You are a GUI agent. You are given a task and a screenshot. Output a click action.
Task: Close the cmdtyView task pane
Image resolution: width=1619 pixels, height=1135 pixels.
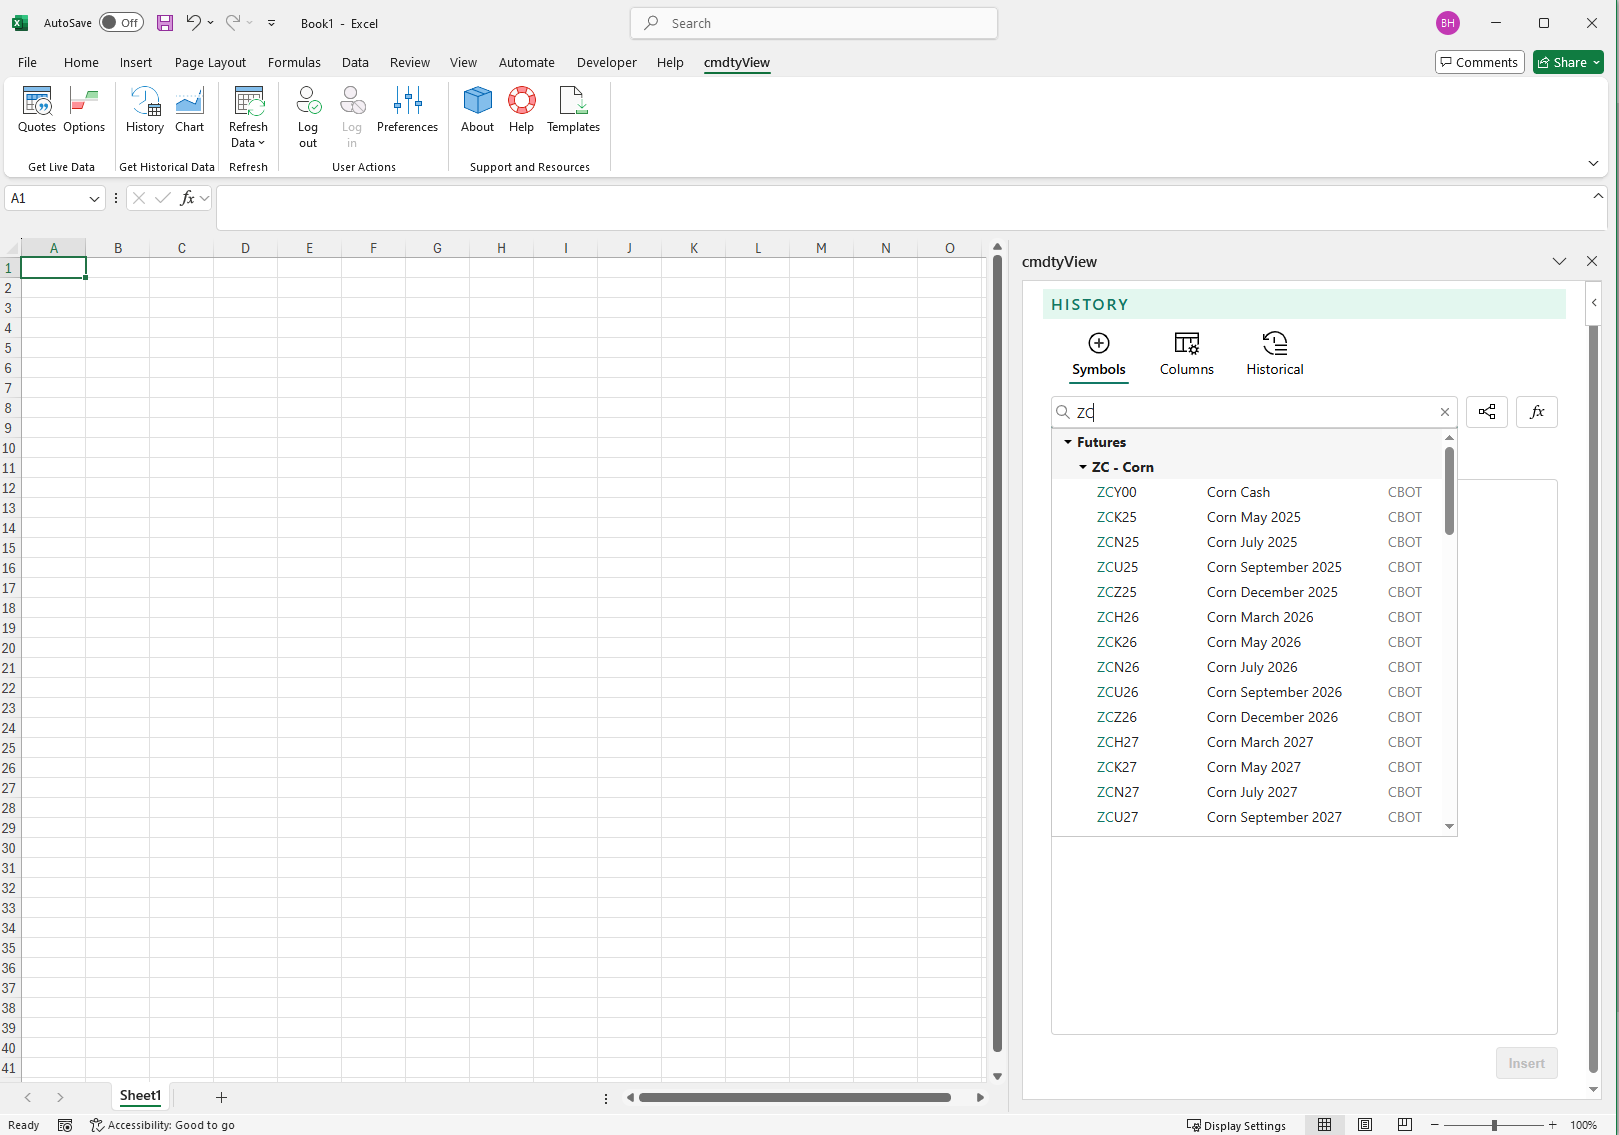tap(1592, 261)
